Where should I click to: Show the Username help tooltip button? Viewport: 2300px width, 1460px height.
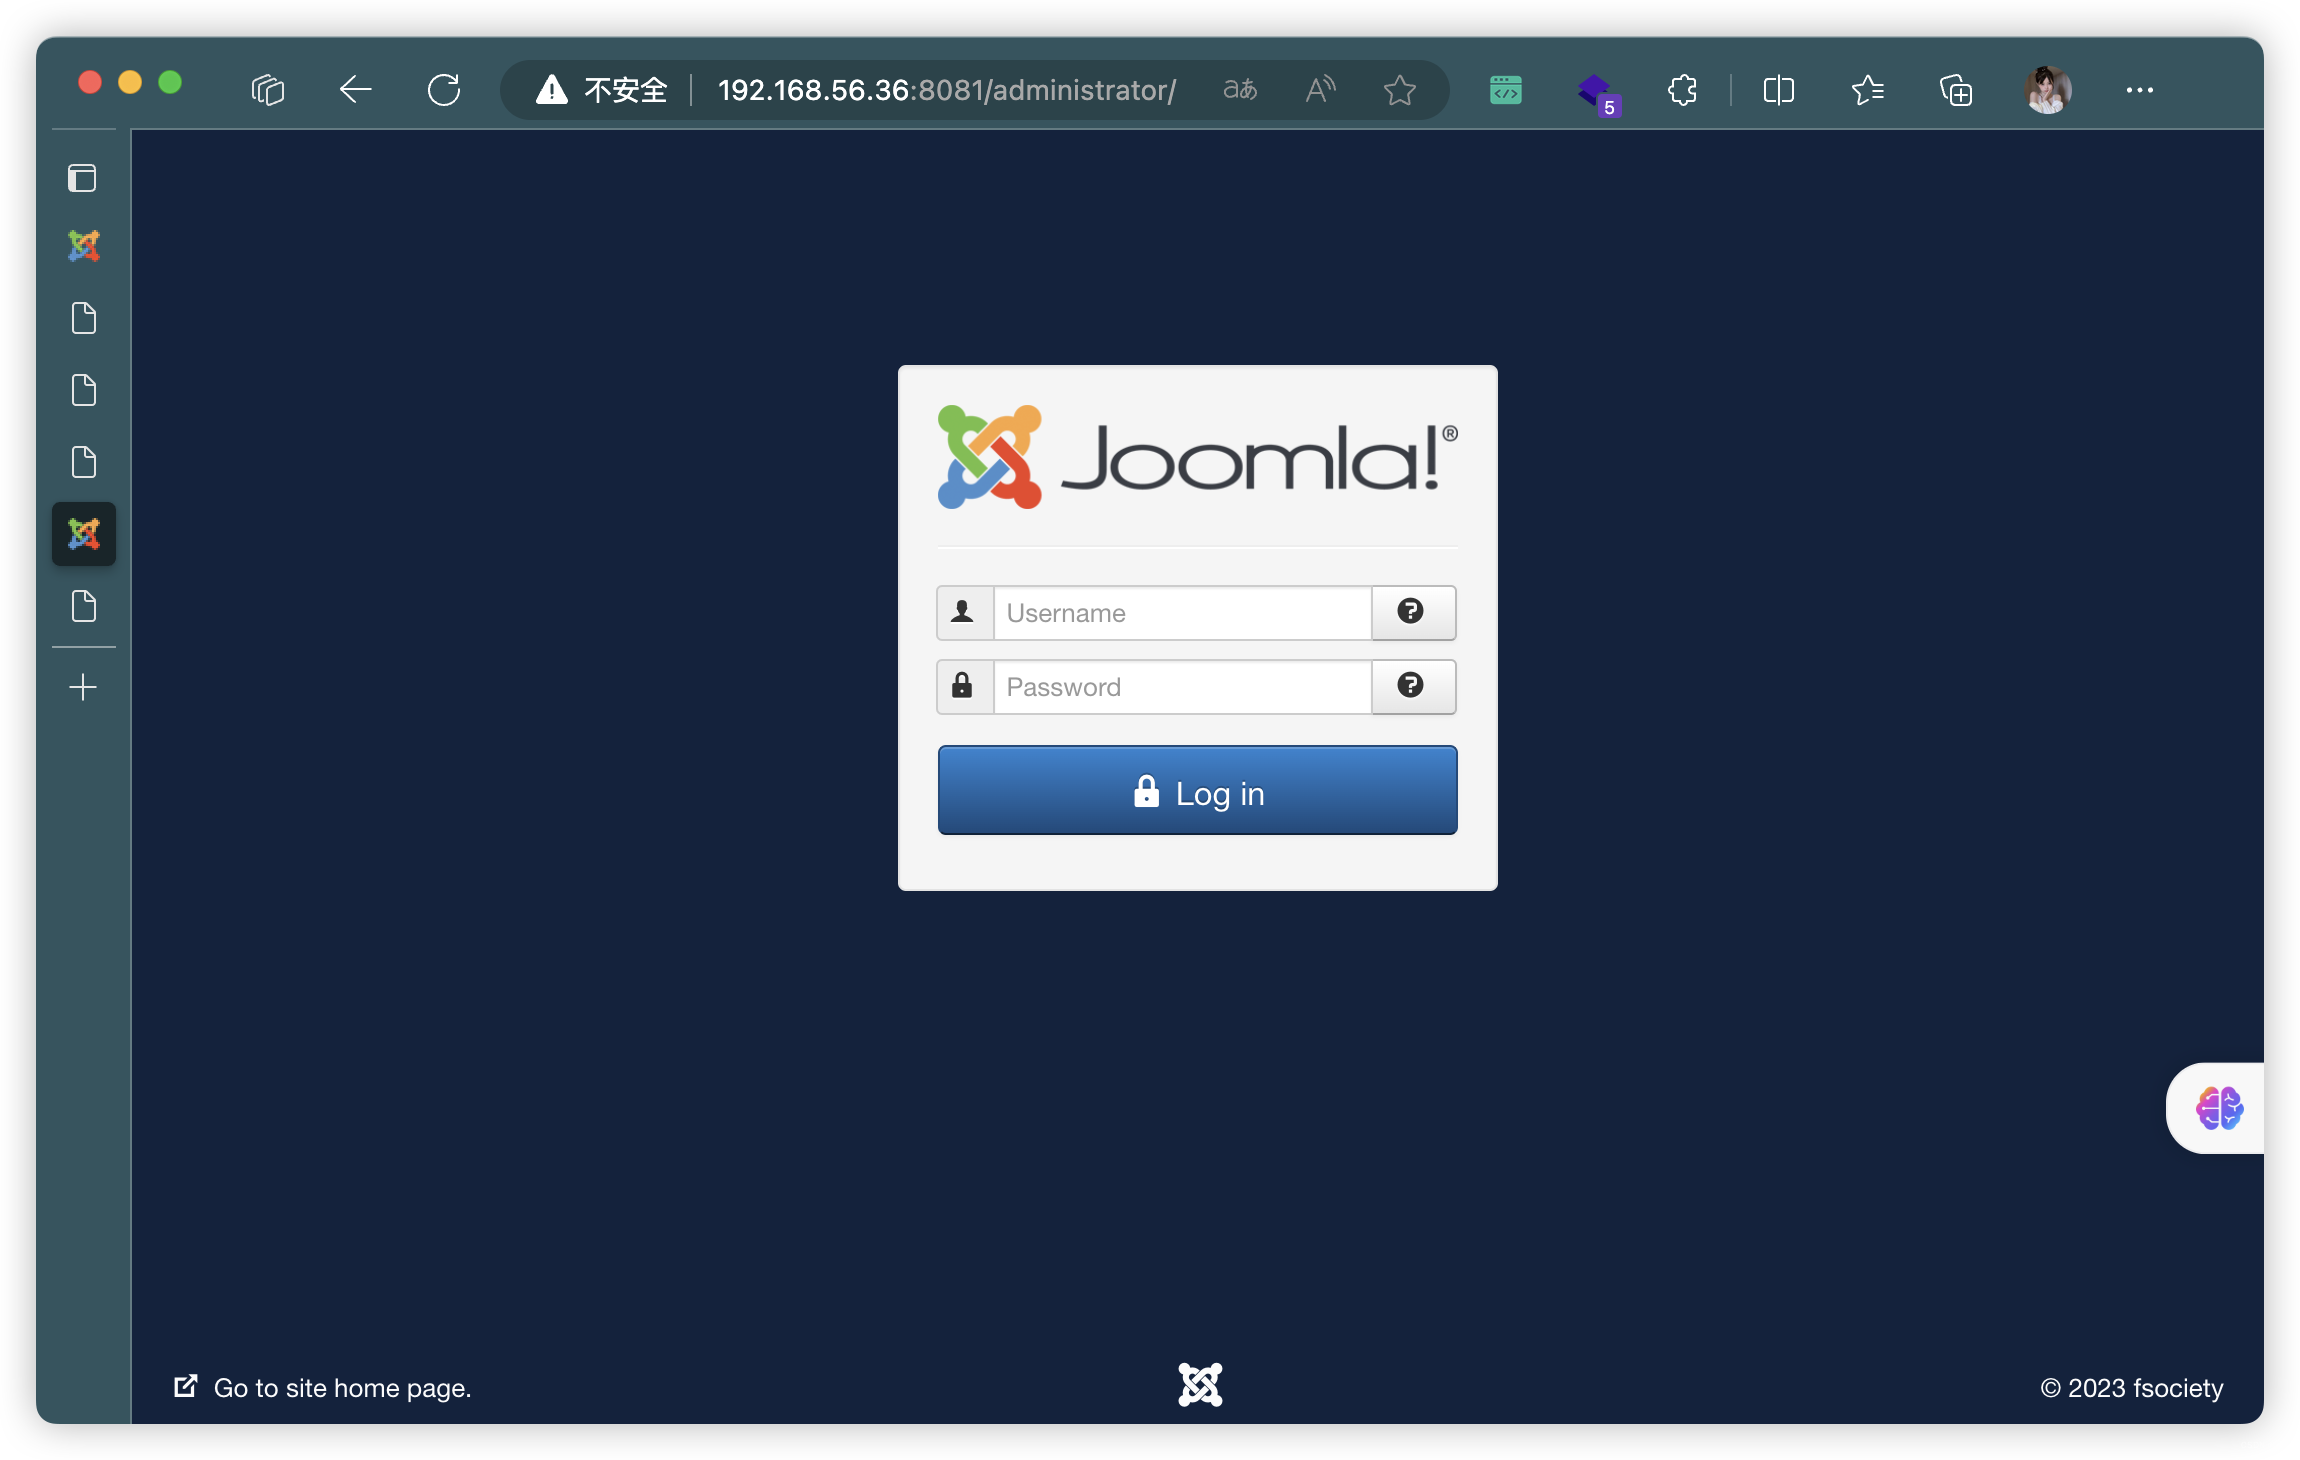(x=1413, y=613)
